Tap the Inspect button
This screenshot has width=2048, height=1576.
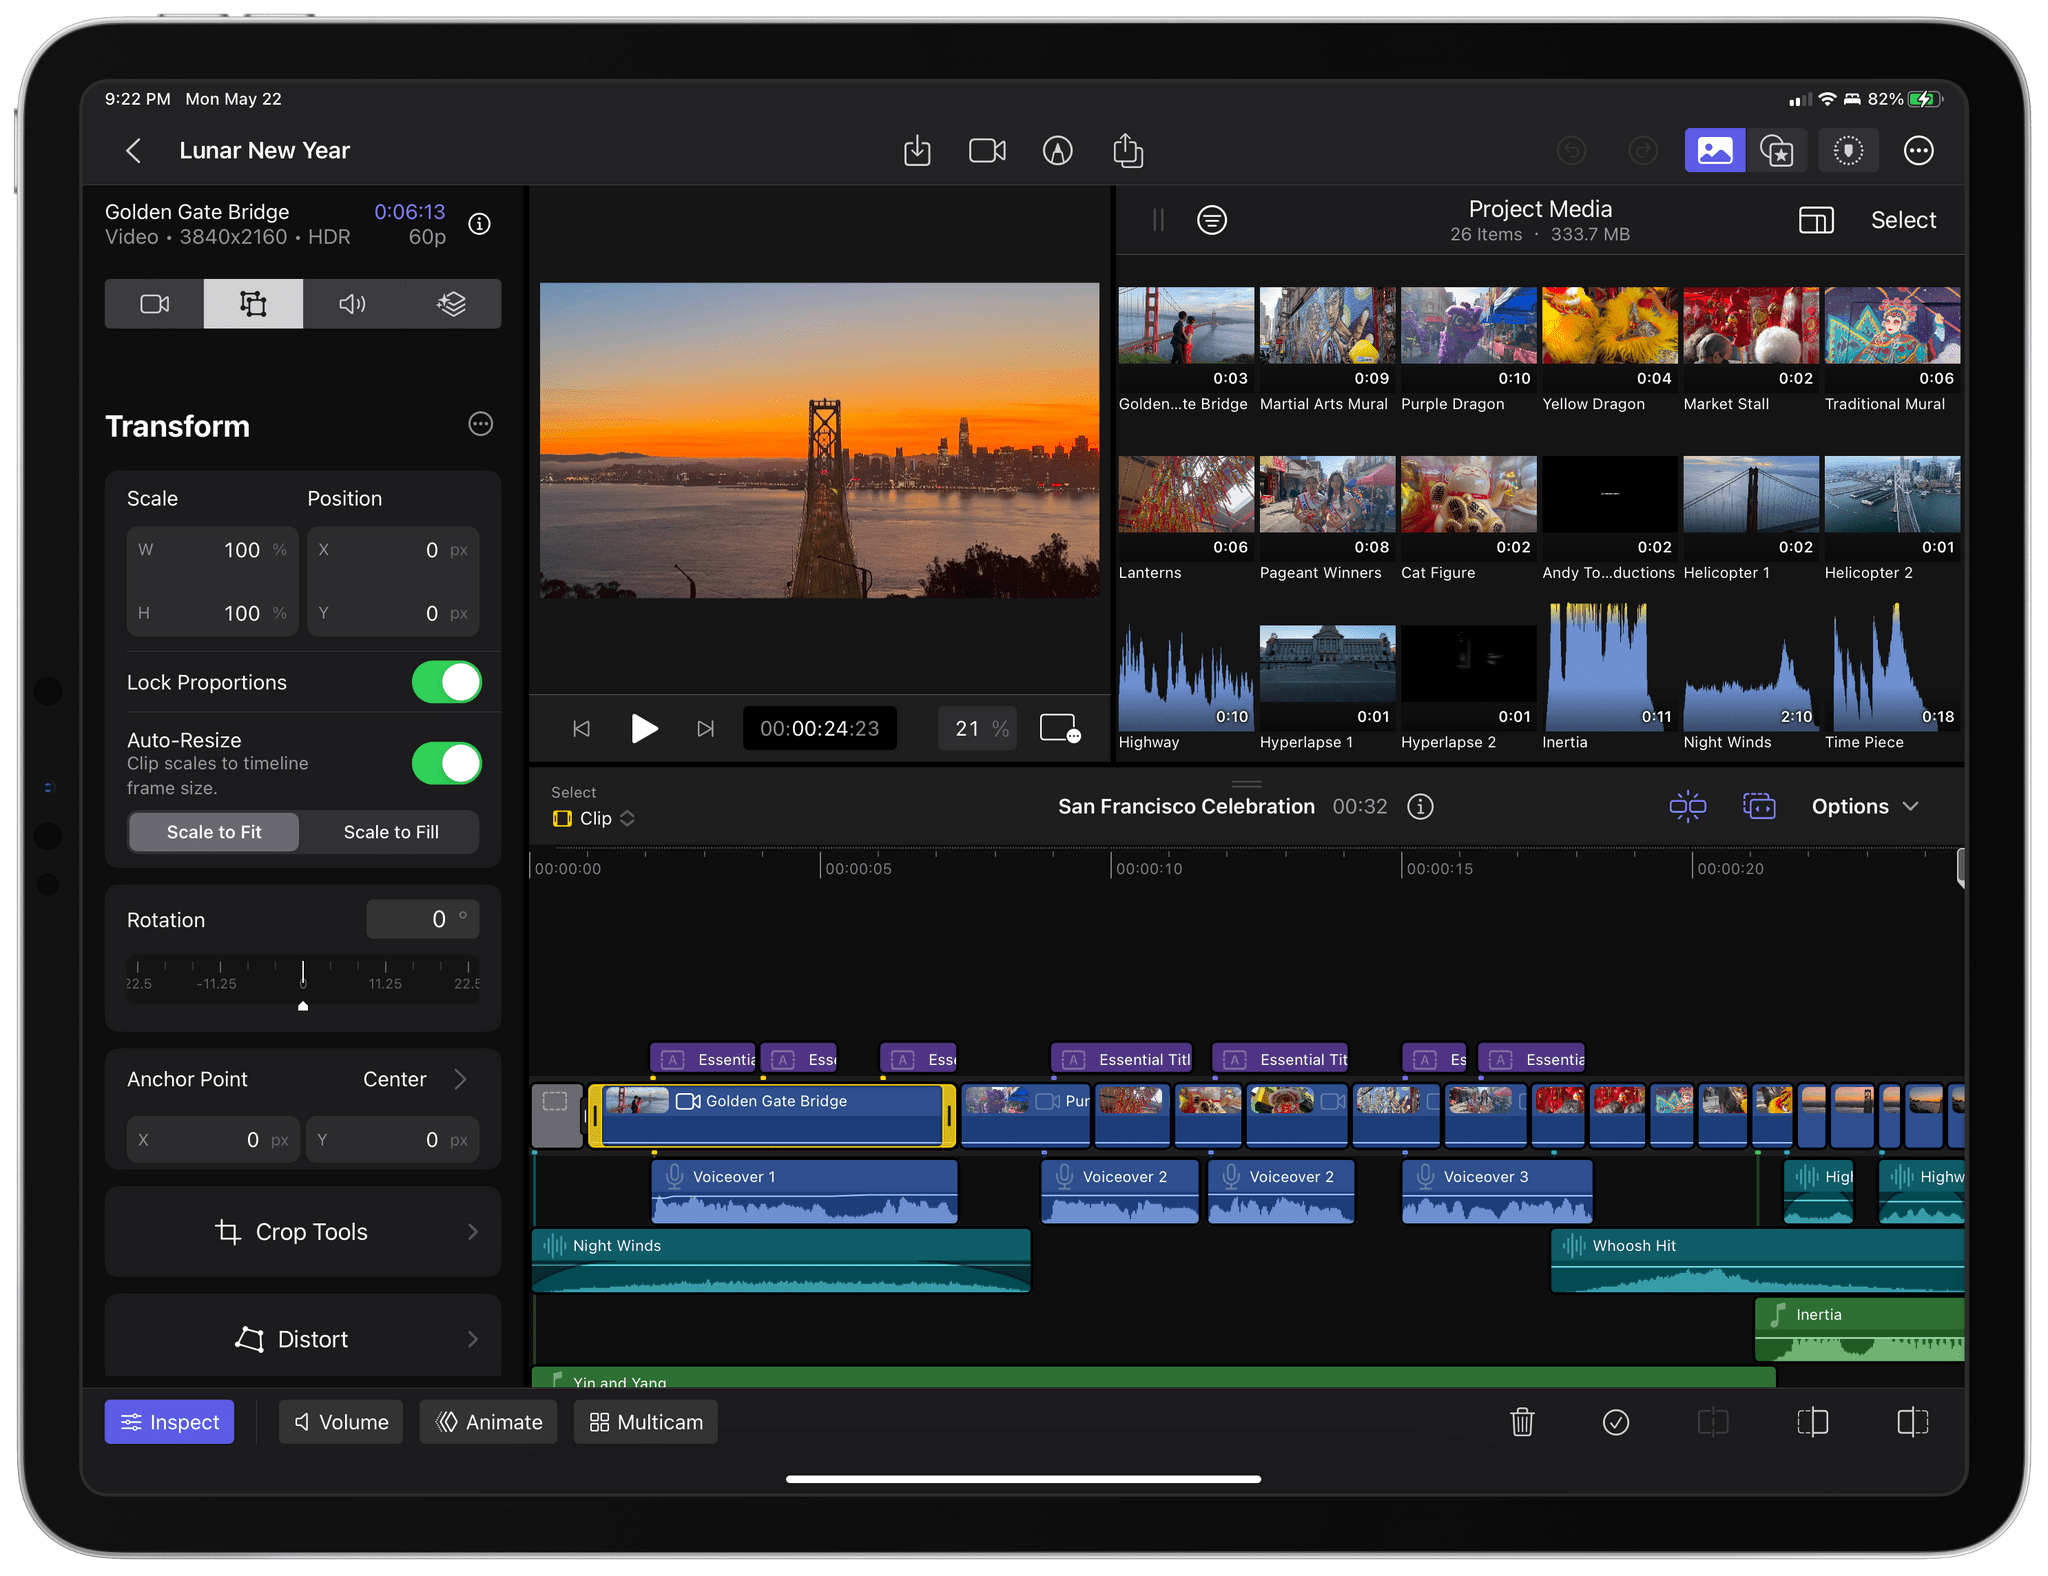click(169, 1422)
